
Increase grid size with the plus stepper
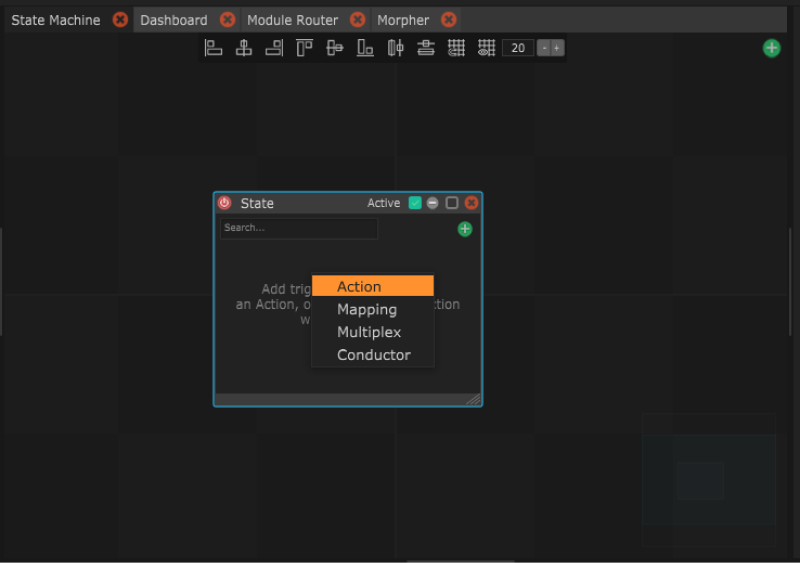coord(557,48)
